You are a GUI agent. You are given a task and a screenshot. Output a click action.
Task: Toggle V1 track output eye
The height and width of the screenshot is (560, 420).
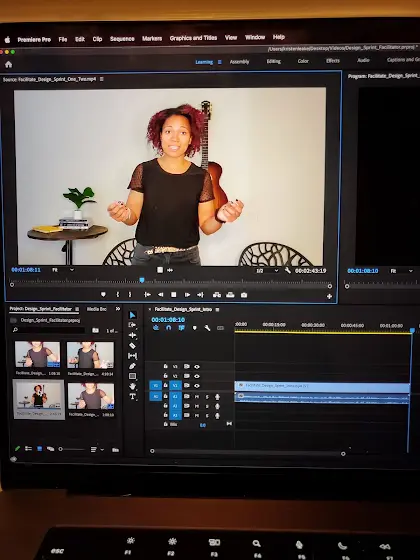click(x=197, y=386)
